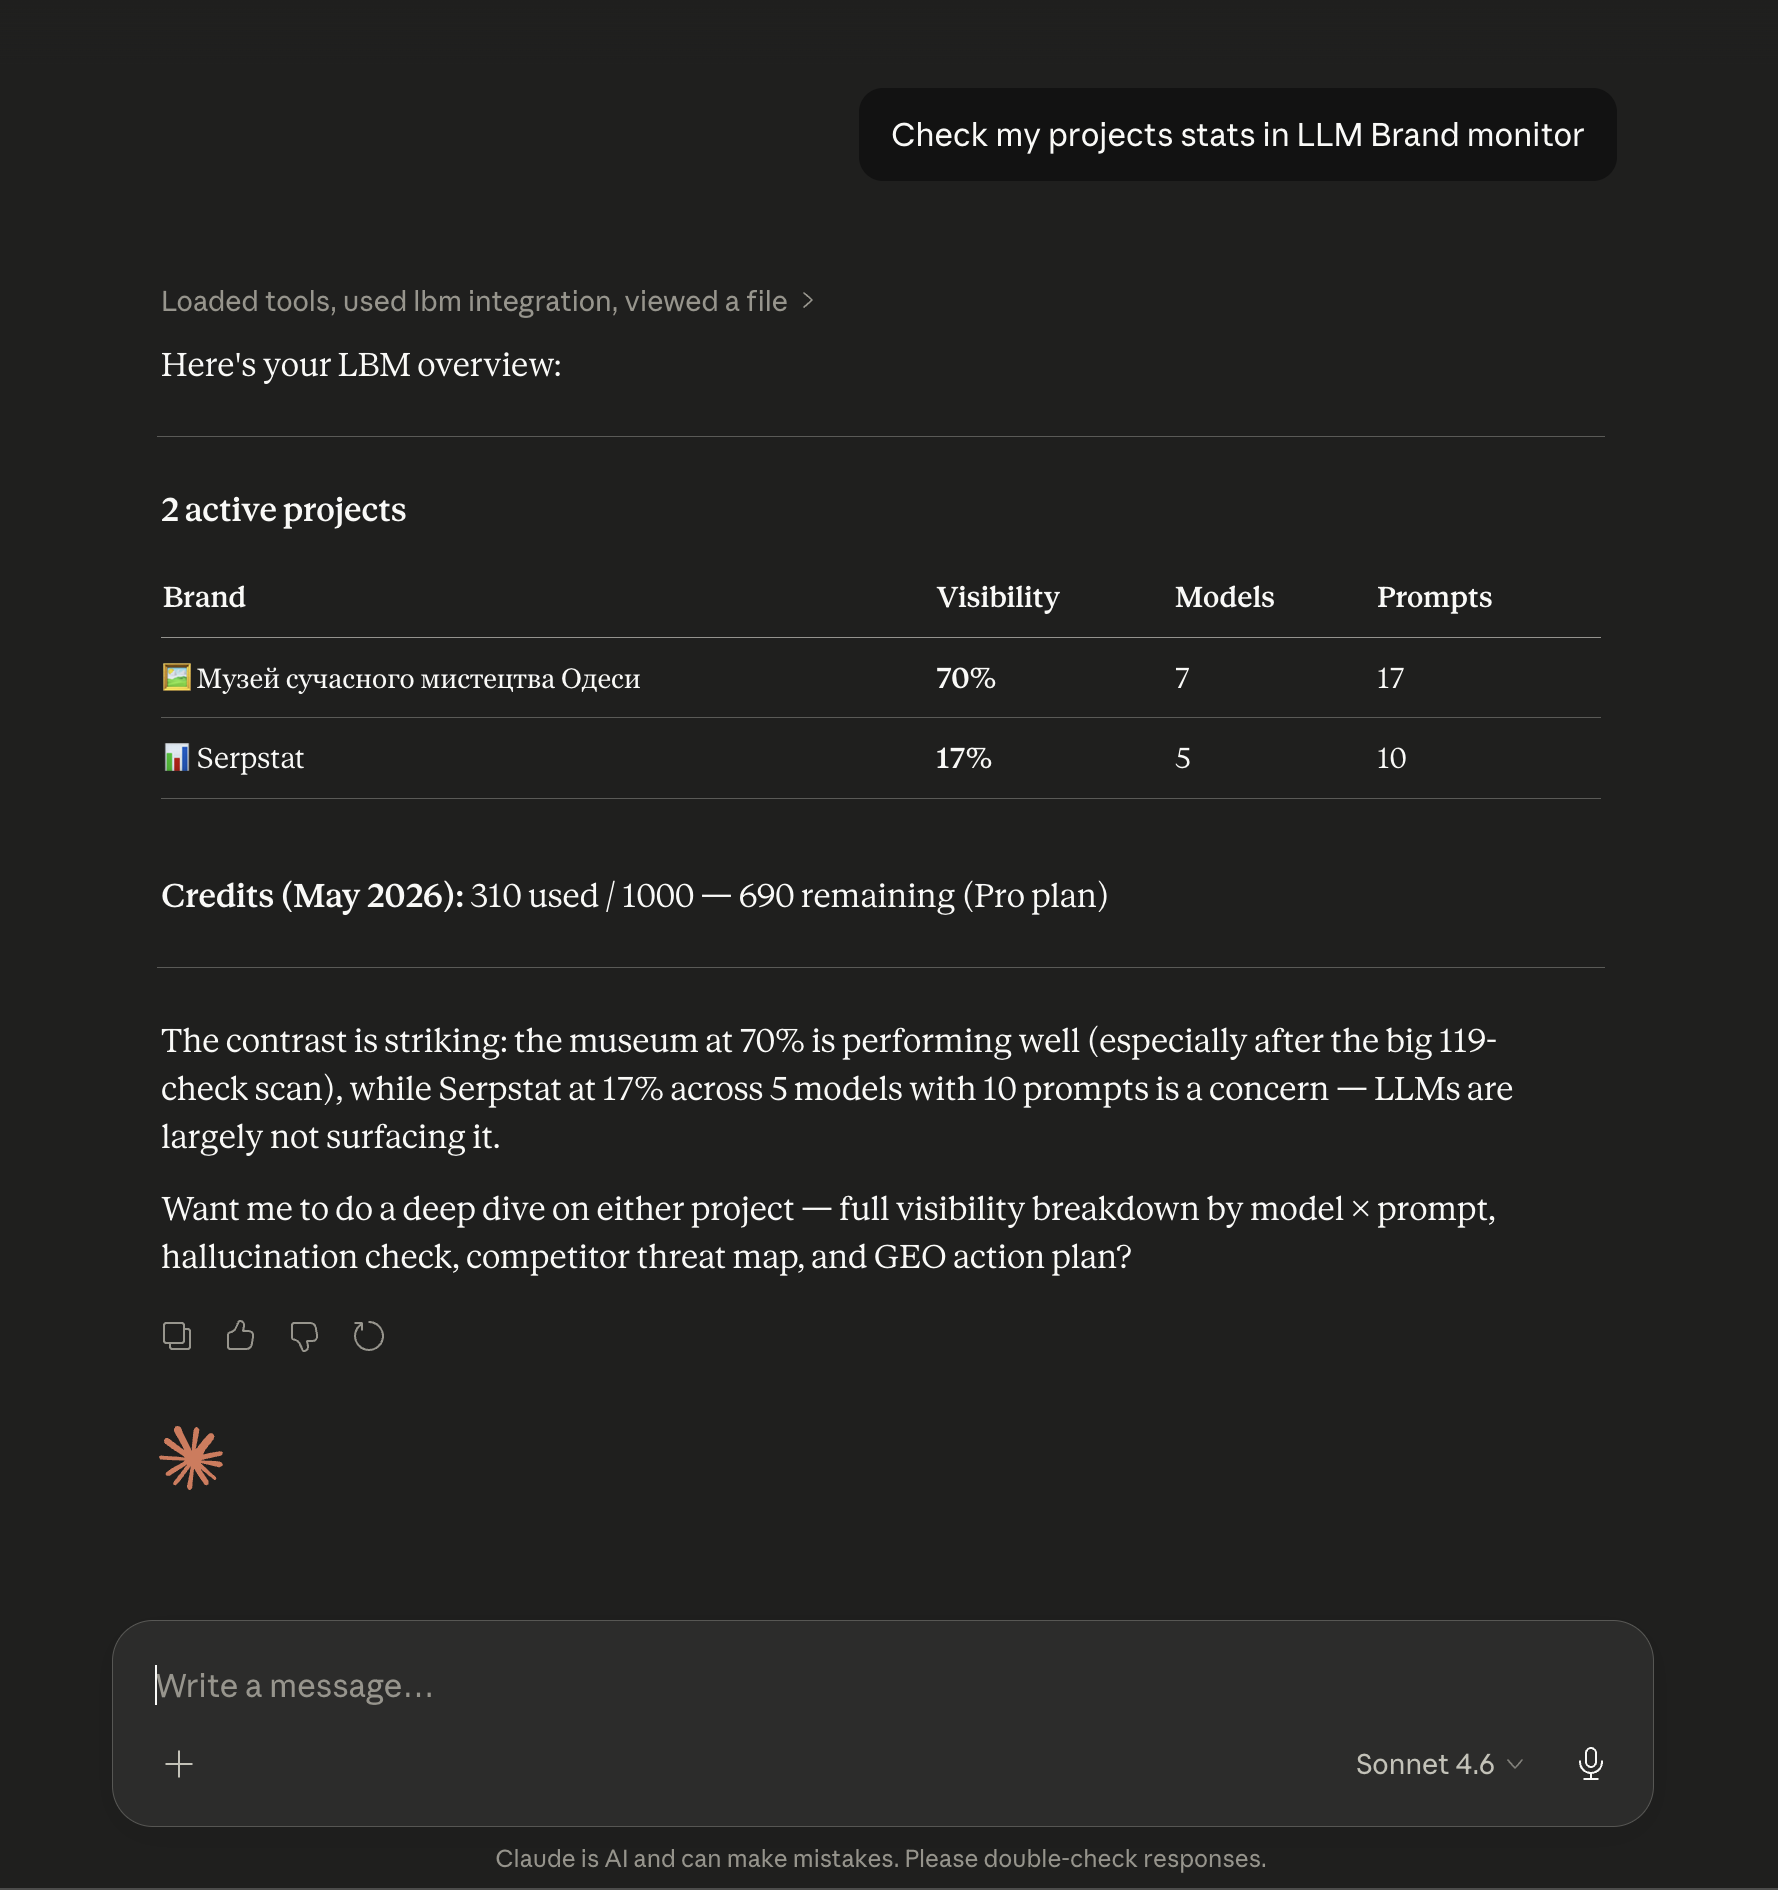Retry the response with regenerate icon
Viewport: 1778px width, 1890px height.
tap(368, 1336)
